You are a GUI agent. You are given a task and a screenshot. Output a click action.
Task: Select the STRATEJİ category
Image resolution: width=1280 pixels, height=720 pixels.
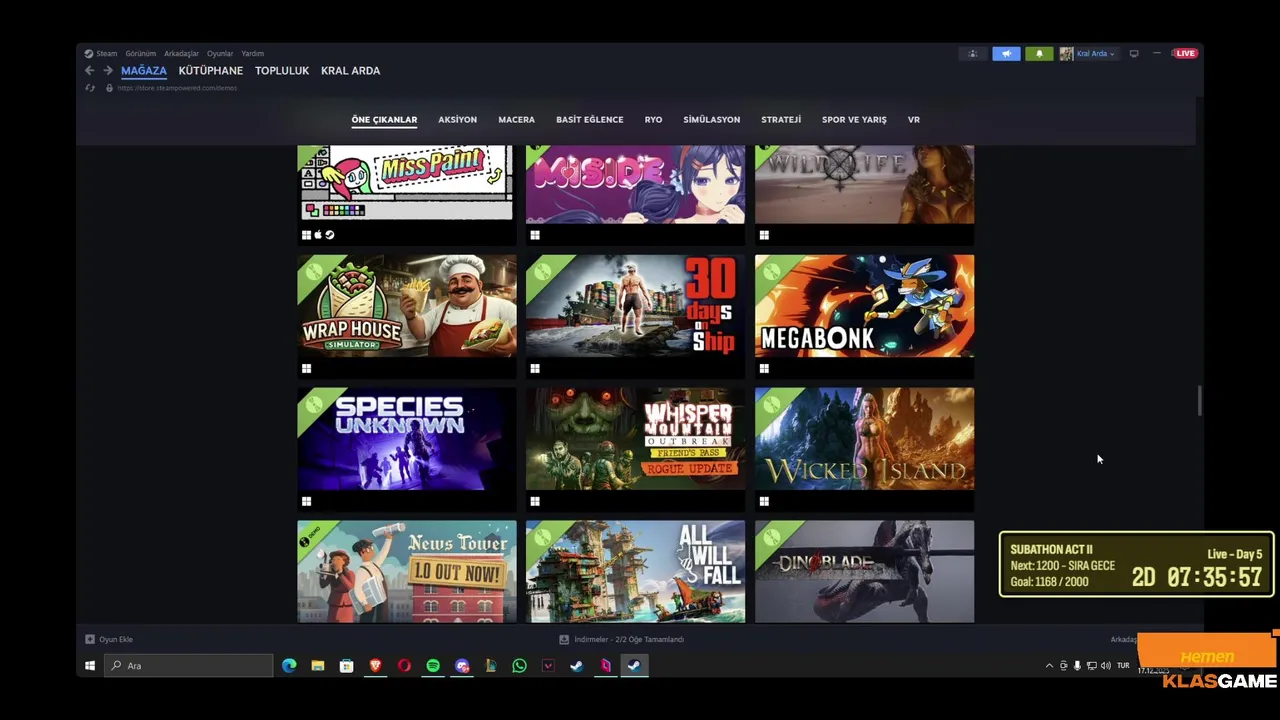click(781, 120)
